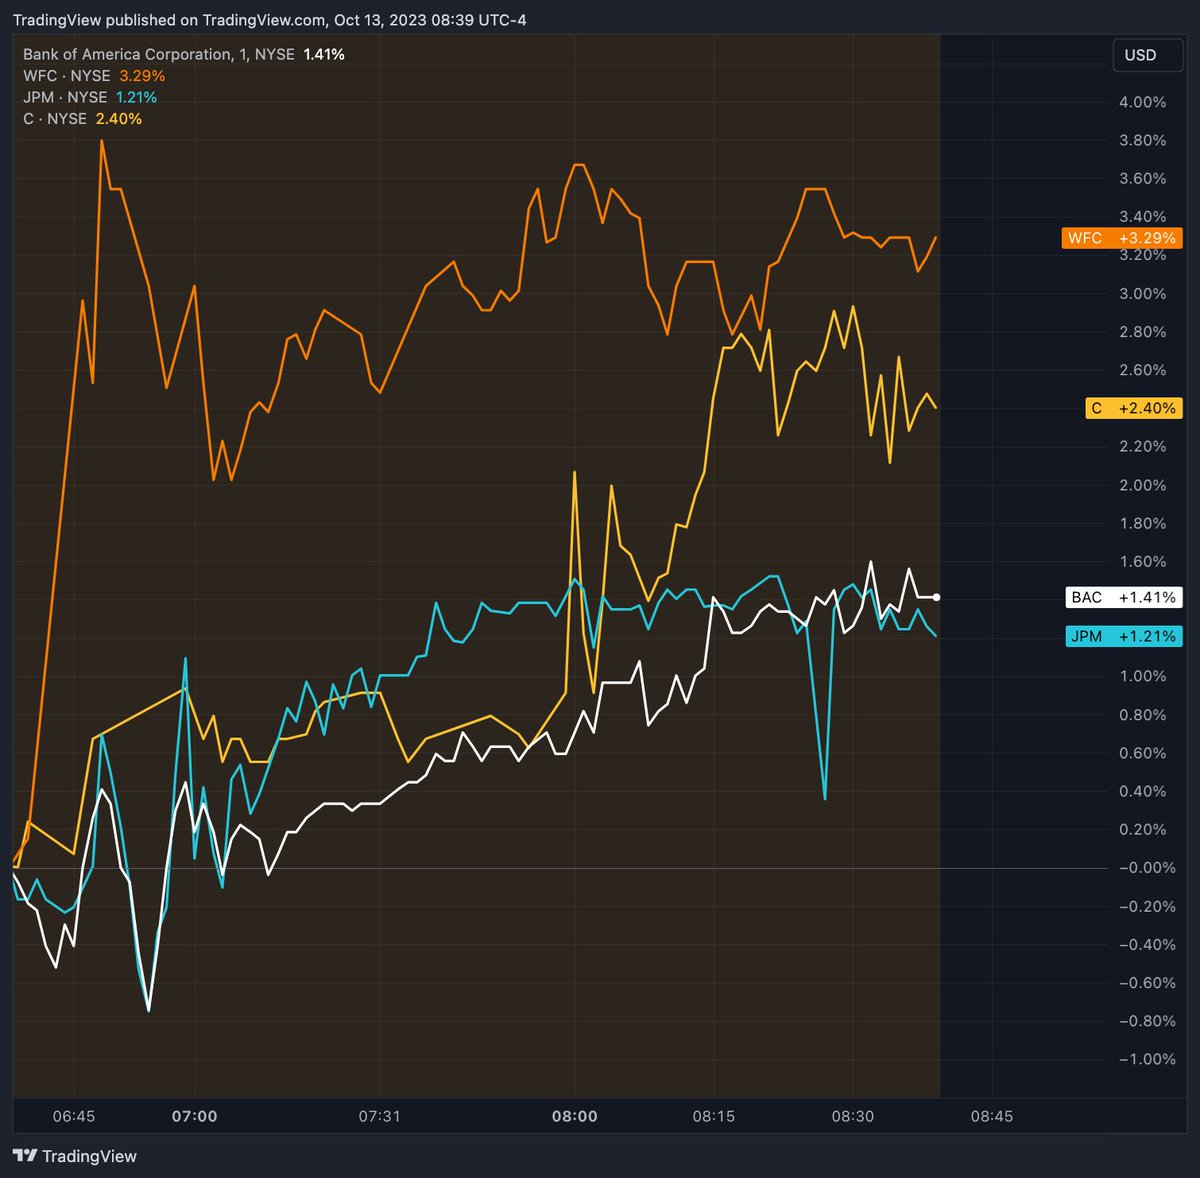Click the 08:00 time axis label
This screenshot has height=1178, width=1200.
click(575, 1116)
